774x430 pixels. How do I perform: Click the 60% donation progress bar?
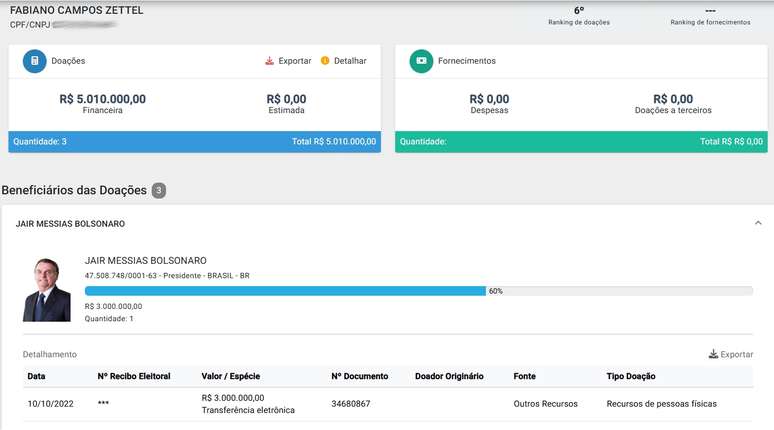(x=419, y=291)
